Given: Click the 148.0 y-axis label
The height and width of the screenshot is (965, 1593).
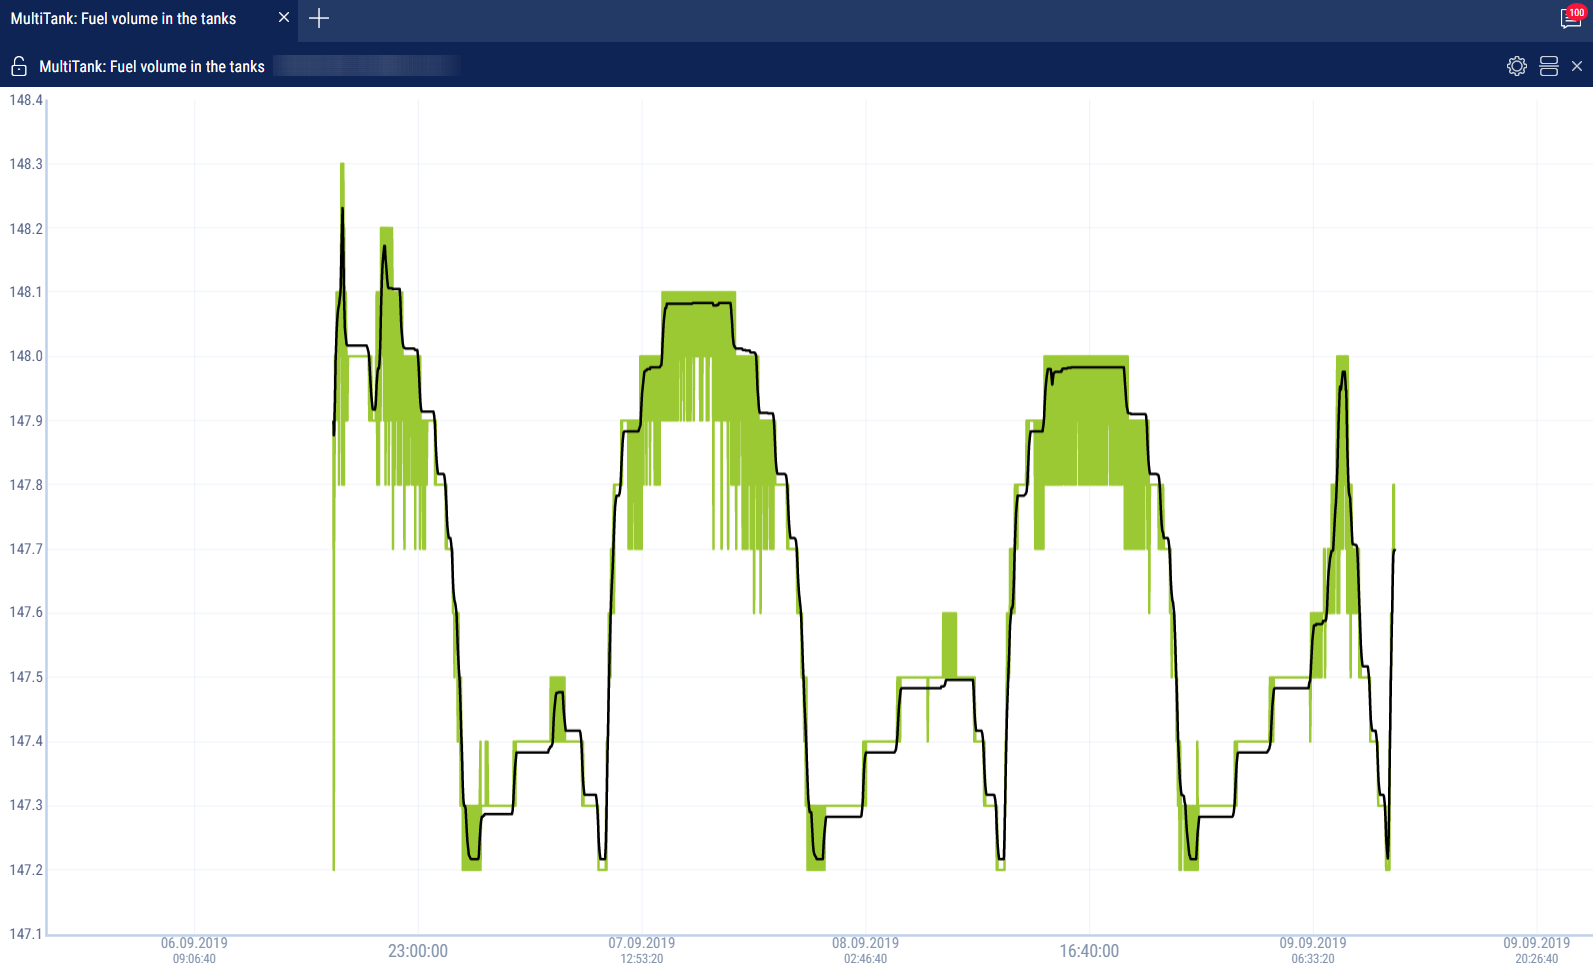Looking at the screenshot, I should point(26,356).
